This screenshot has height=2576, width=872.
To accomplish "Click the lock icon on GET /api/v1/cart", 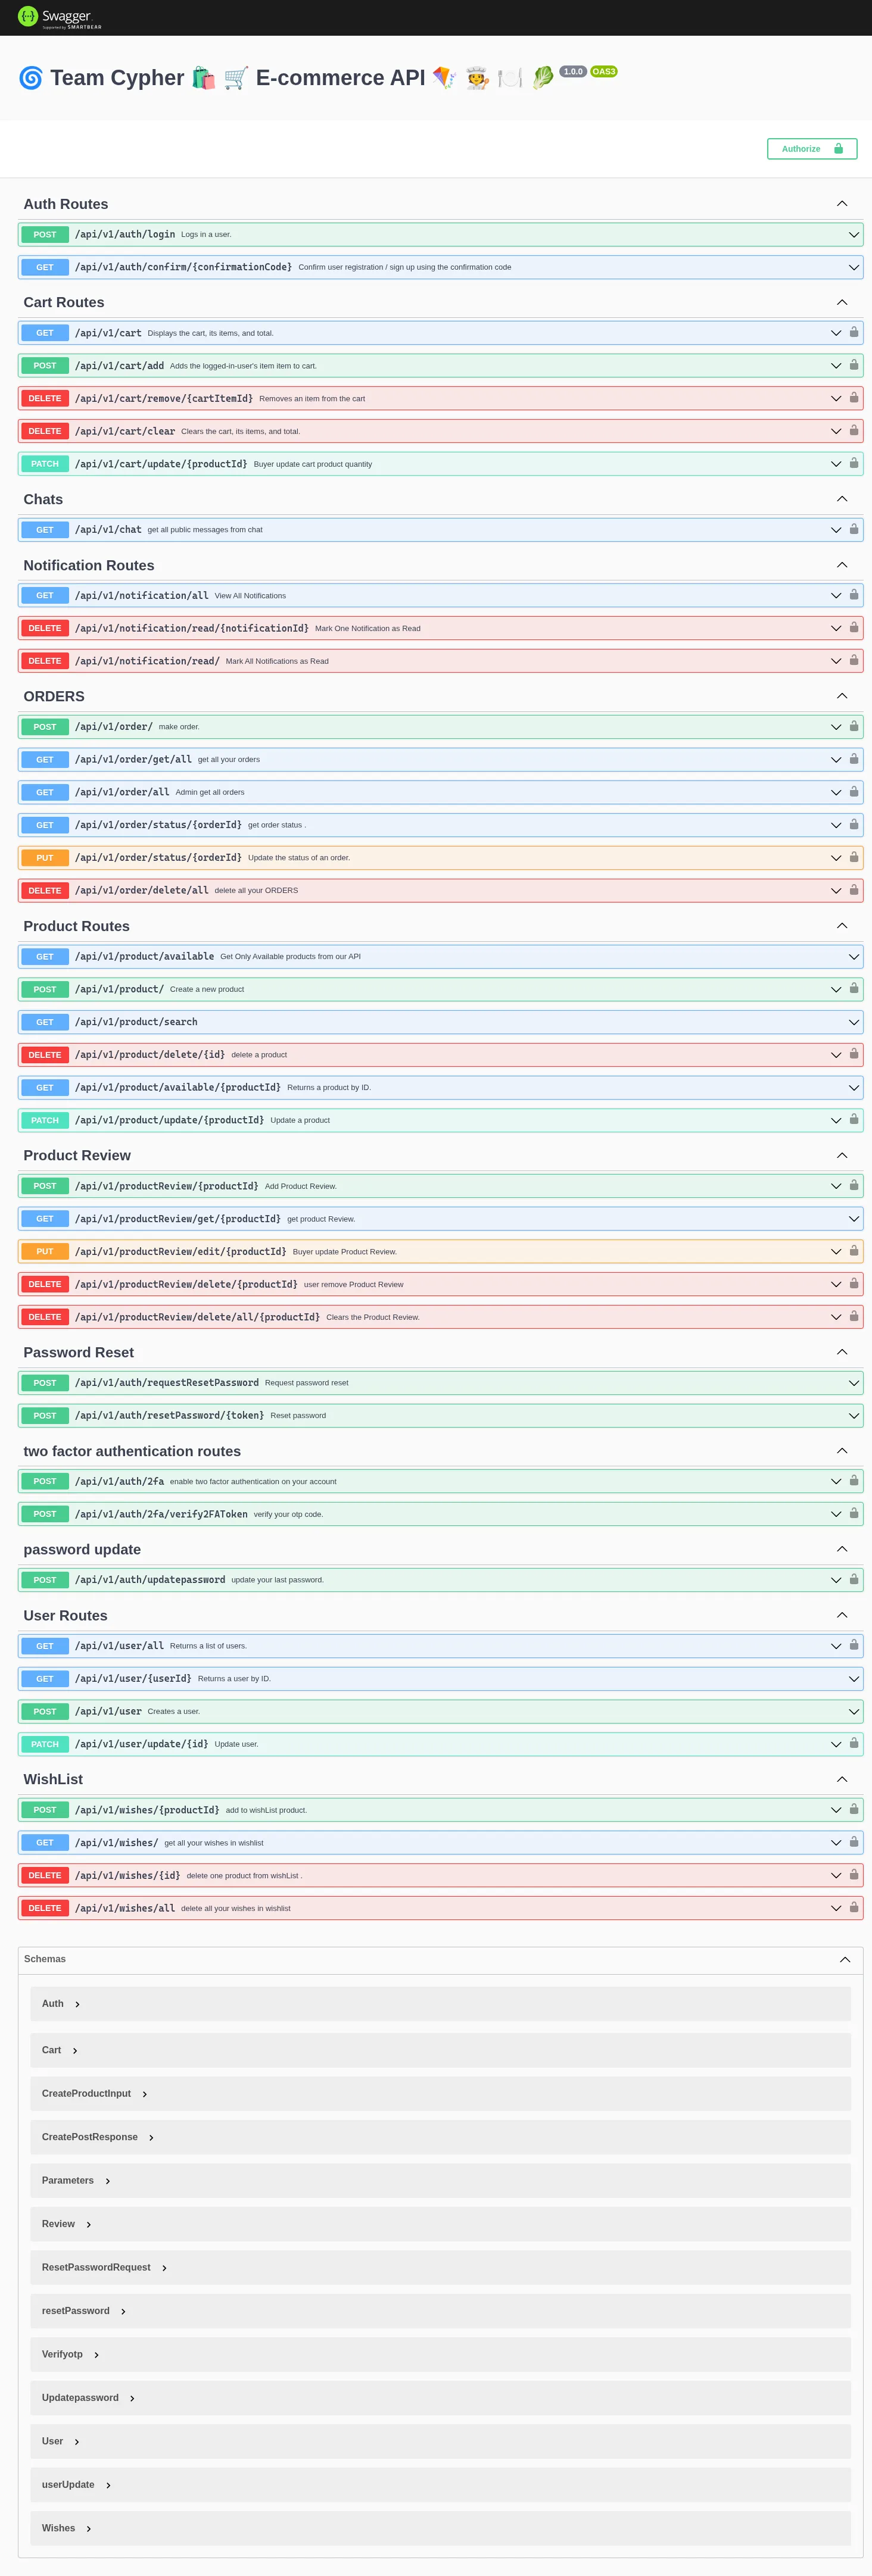I will point(853,332).
